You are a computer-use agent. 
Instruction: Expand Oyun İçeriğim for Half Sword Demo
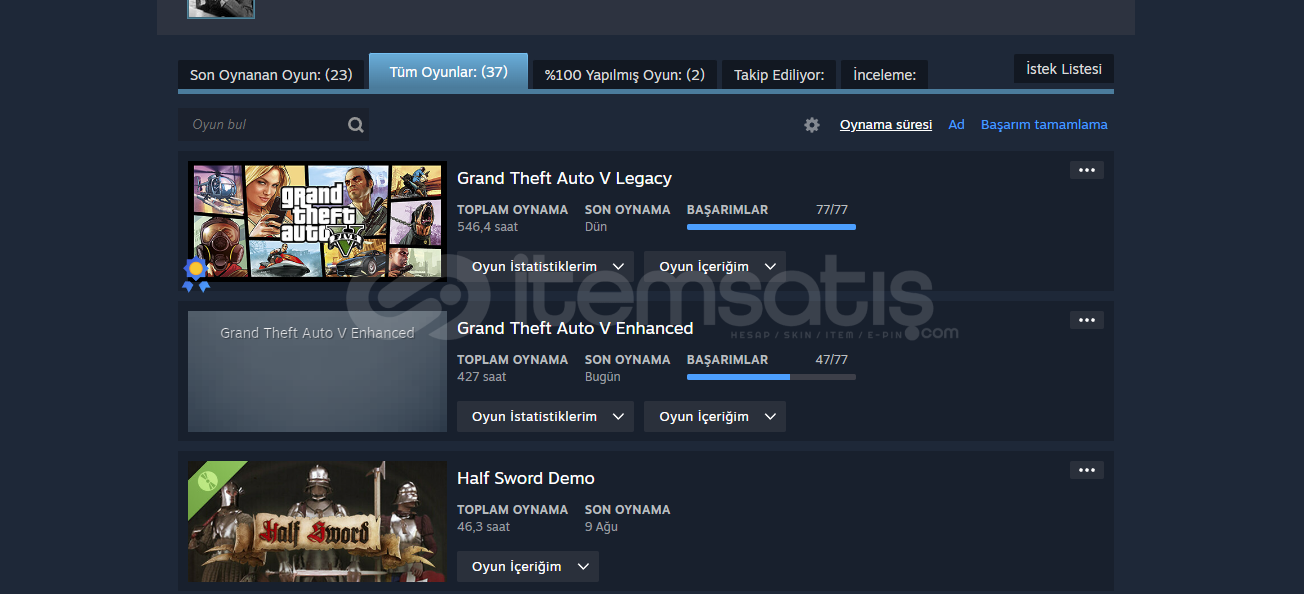(x=528, y=566)
